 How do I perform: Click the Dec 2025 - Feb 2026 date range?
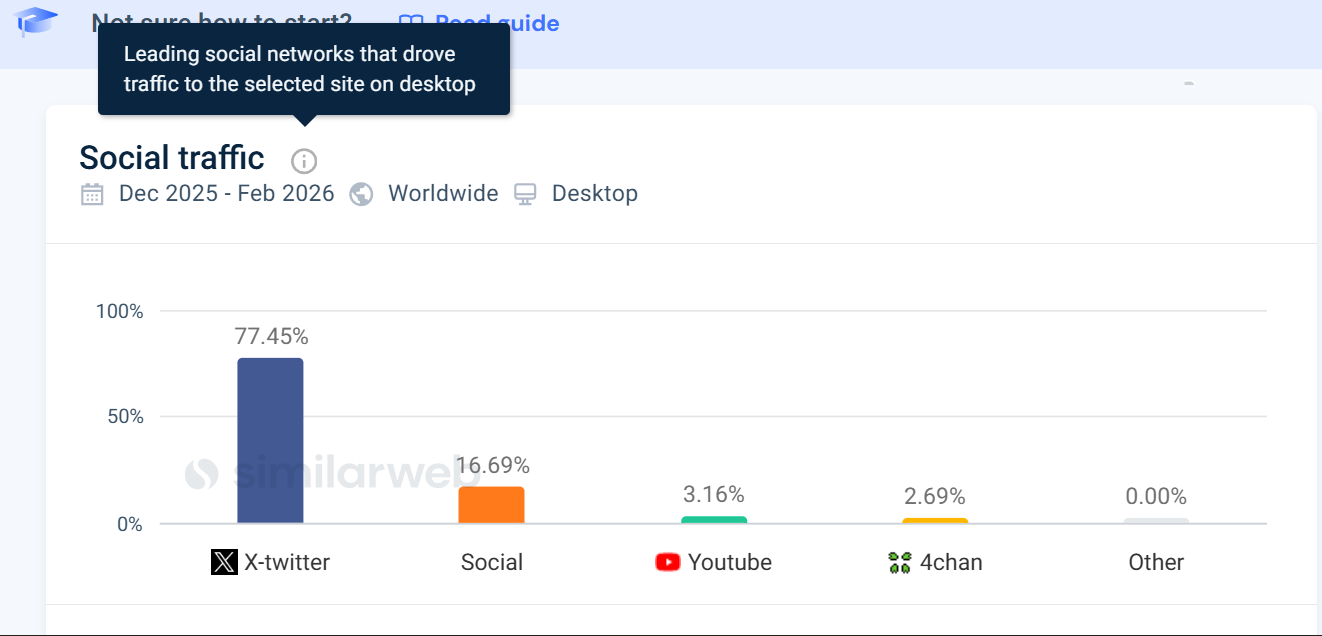point(226,194)
